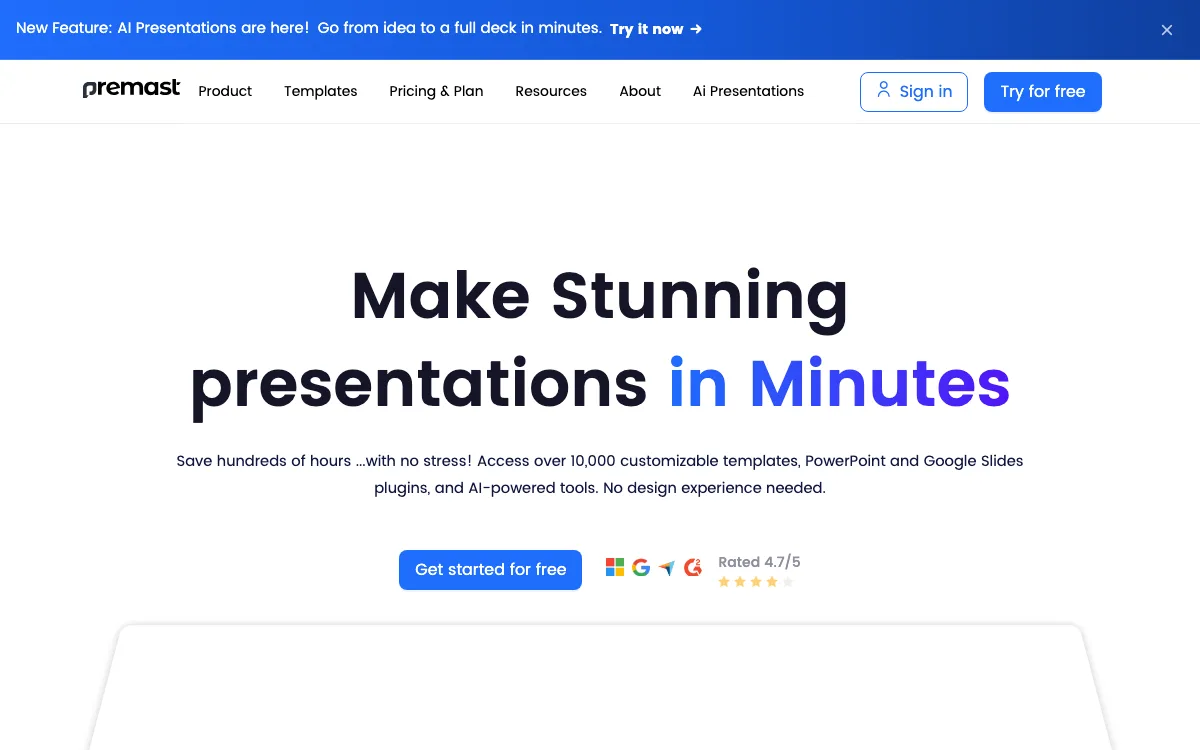Open the Resources menu
This screenshot has height=750, width=1200.
(551, 91)
